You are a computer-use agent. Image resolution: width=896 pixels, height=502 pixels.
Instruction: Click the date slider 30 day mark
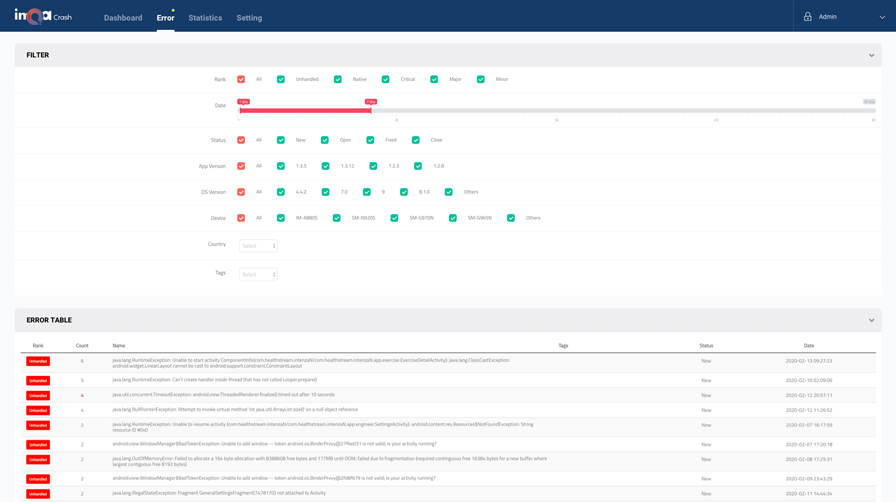coord(869,102)
